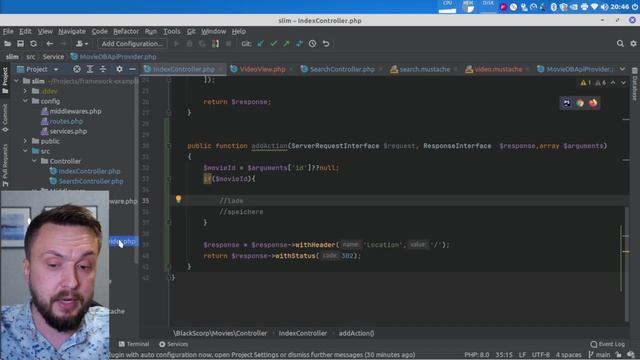Open Event Log
The height and width of the screenshot is (360, 640).
[x=608, y=344]
